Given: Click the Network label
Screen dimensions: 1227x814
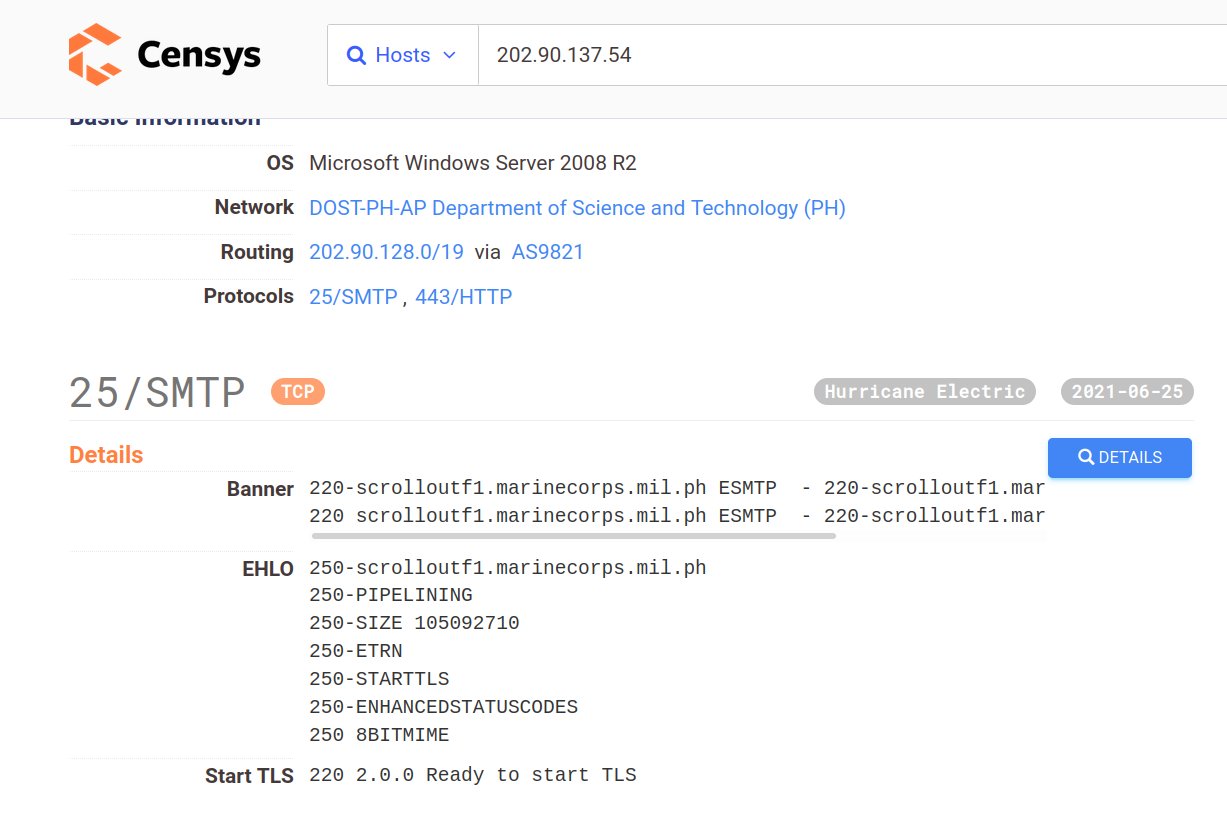Looking at the screenshot, I should [x=254, y=207].
